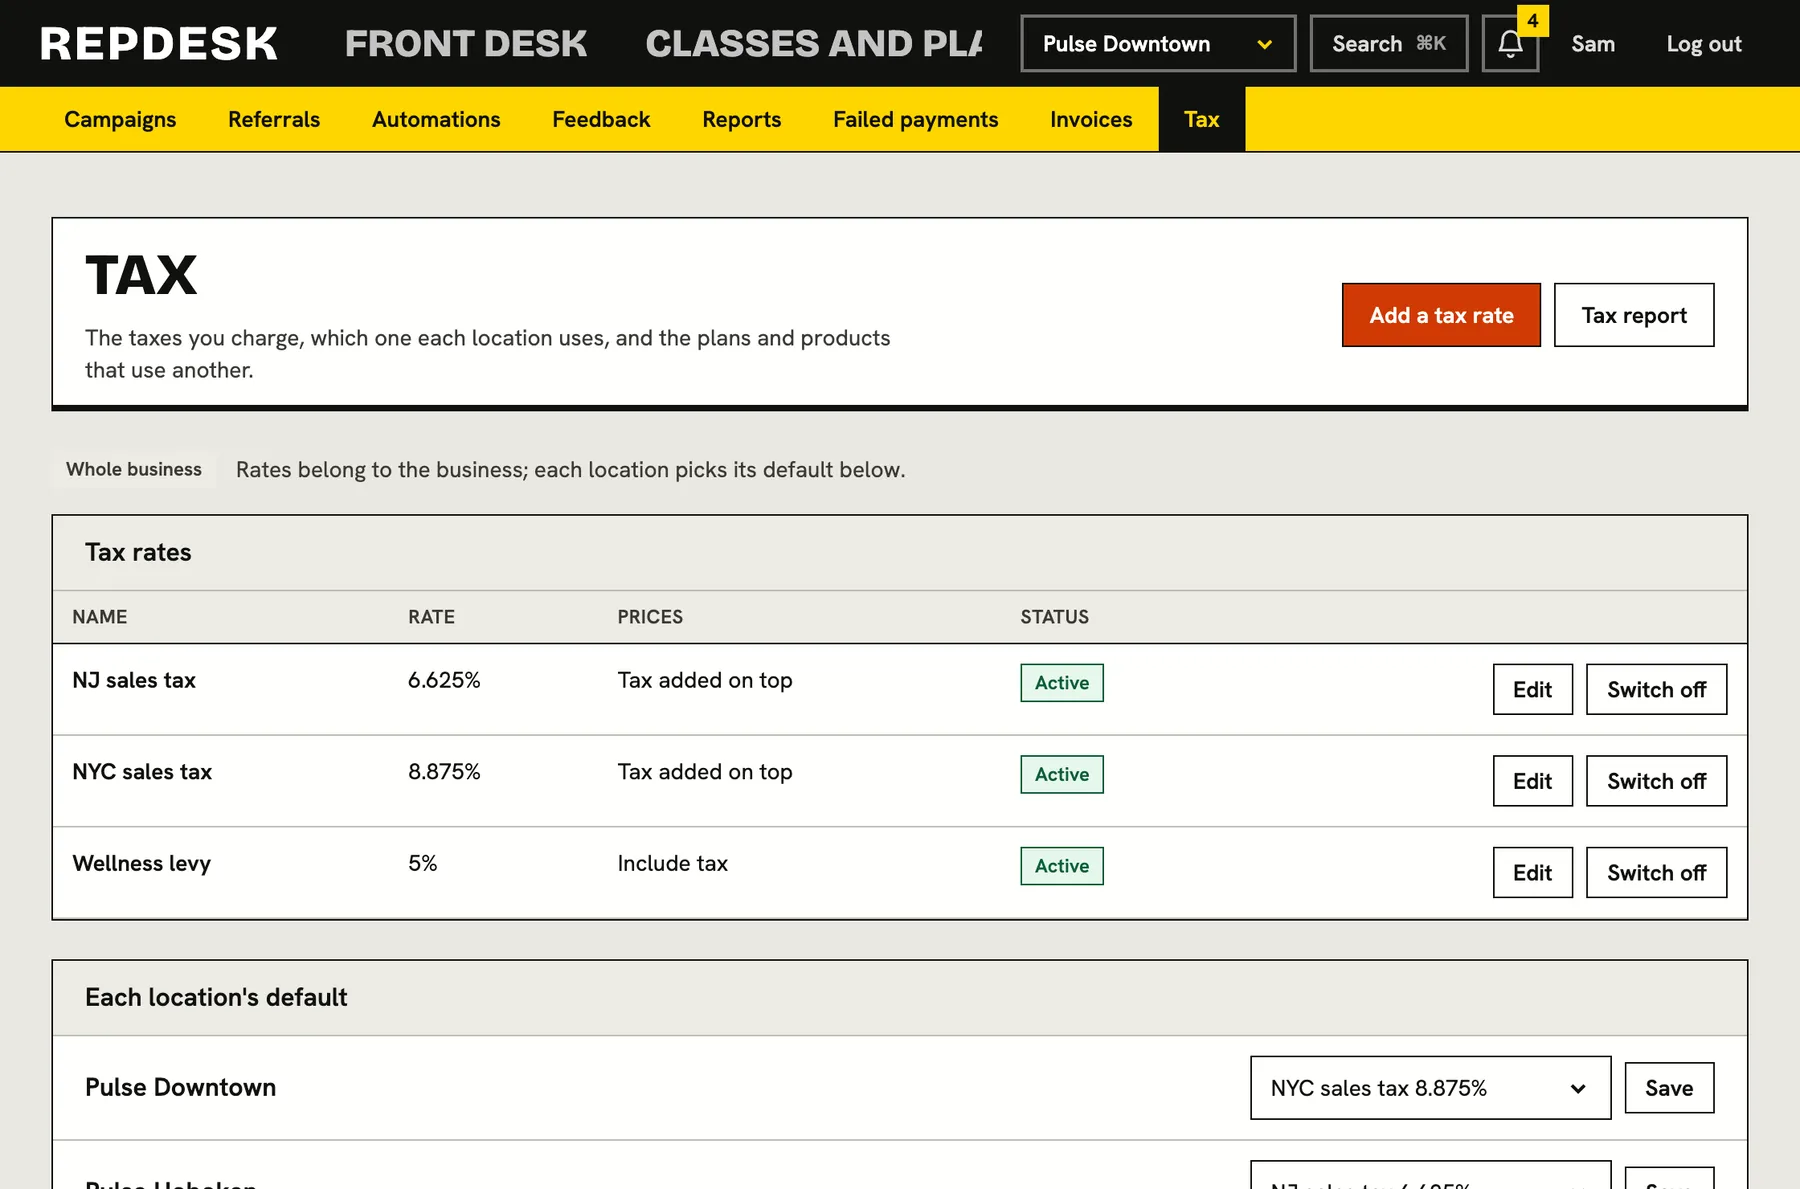The width and height of the screenshot is (1800, 1189).
Task: Click the Wellness levy Active badge
Action: 1062,866
